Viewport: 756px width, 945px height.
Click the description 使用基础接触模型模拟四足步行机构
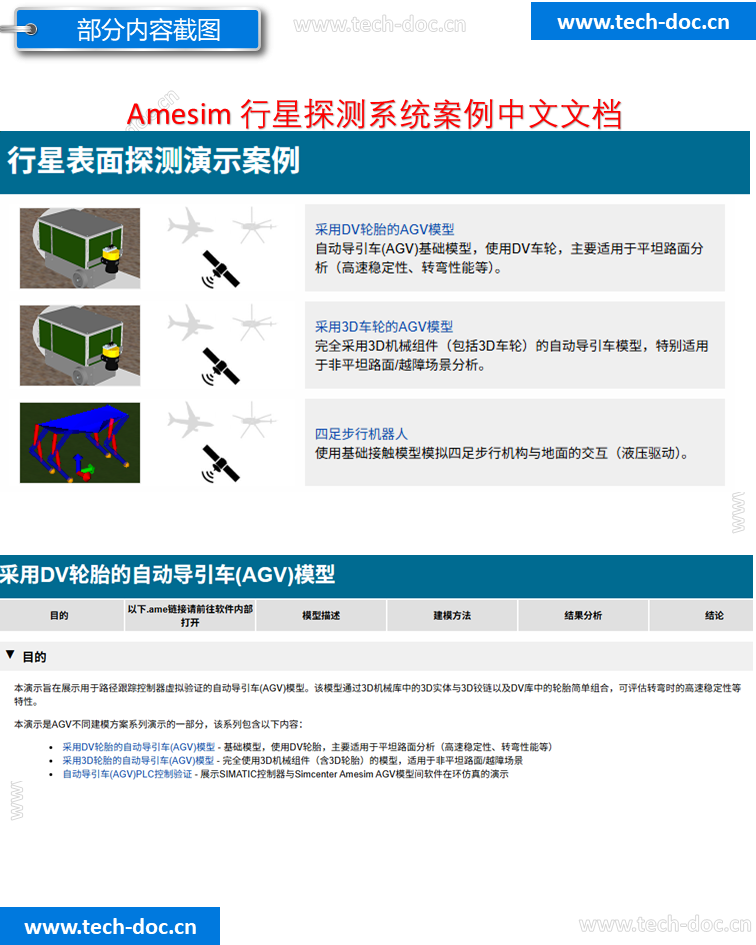[503, 453]
